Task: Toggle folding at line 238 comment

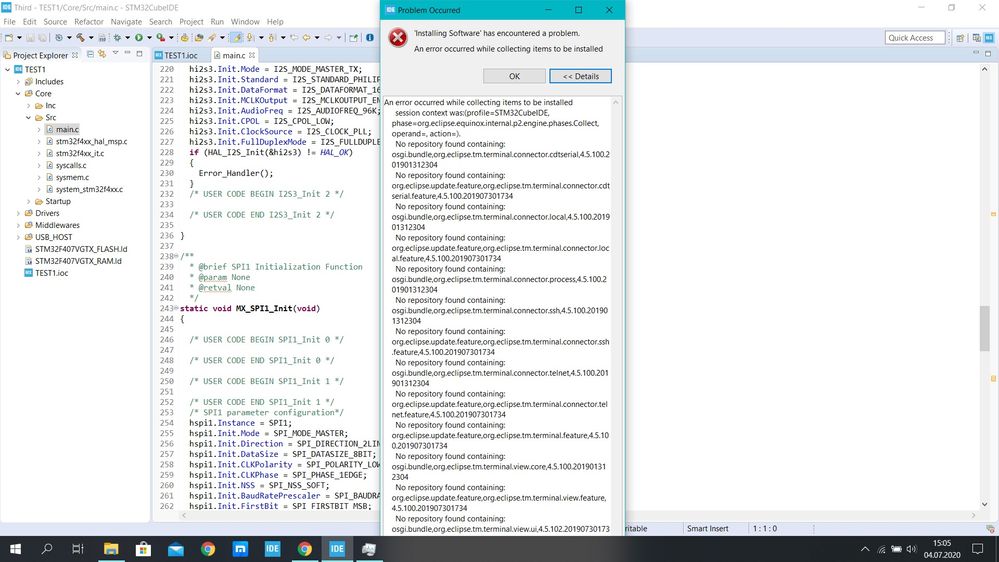Action: coord(178,257)
